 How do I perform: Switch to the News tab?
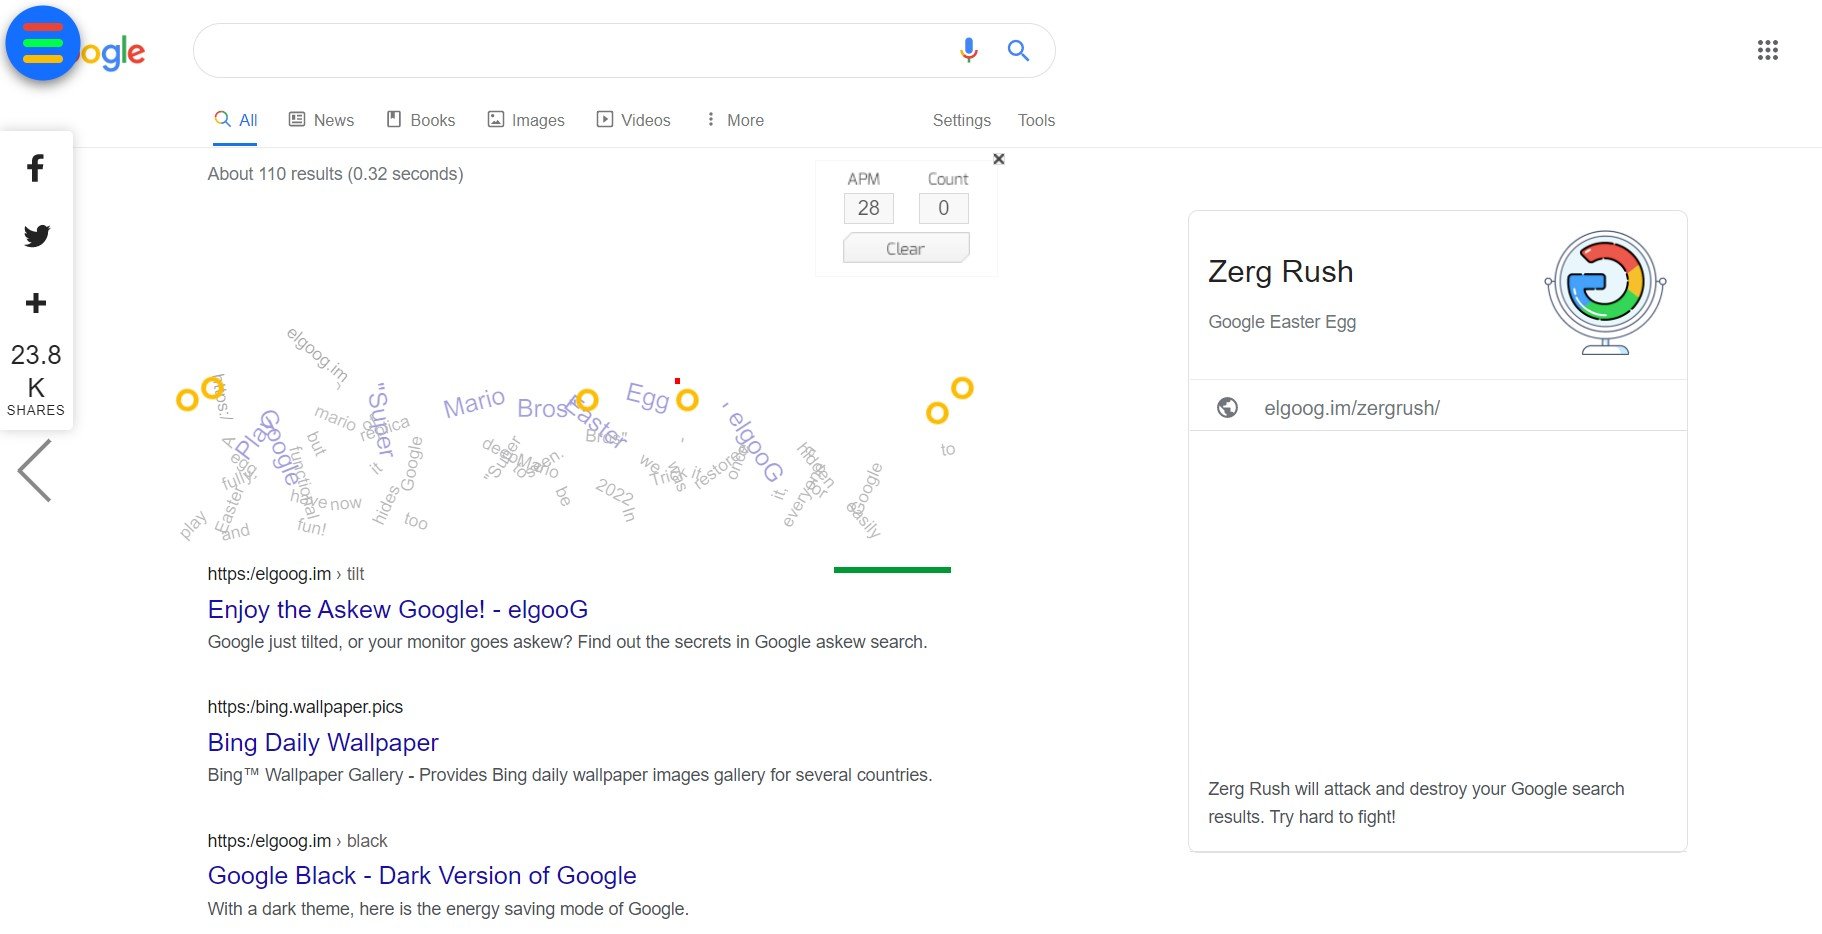pos(321,120)
